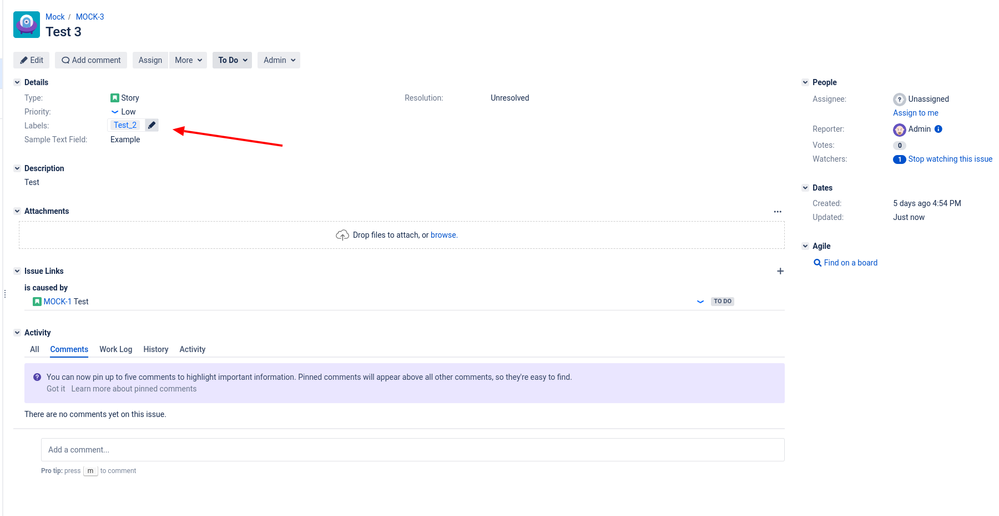Click Assign to me link
The height and width of the screenshot is (516, 999).
916,113
